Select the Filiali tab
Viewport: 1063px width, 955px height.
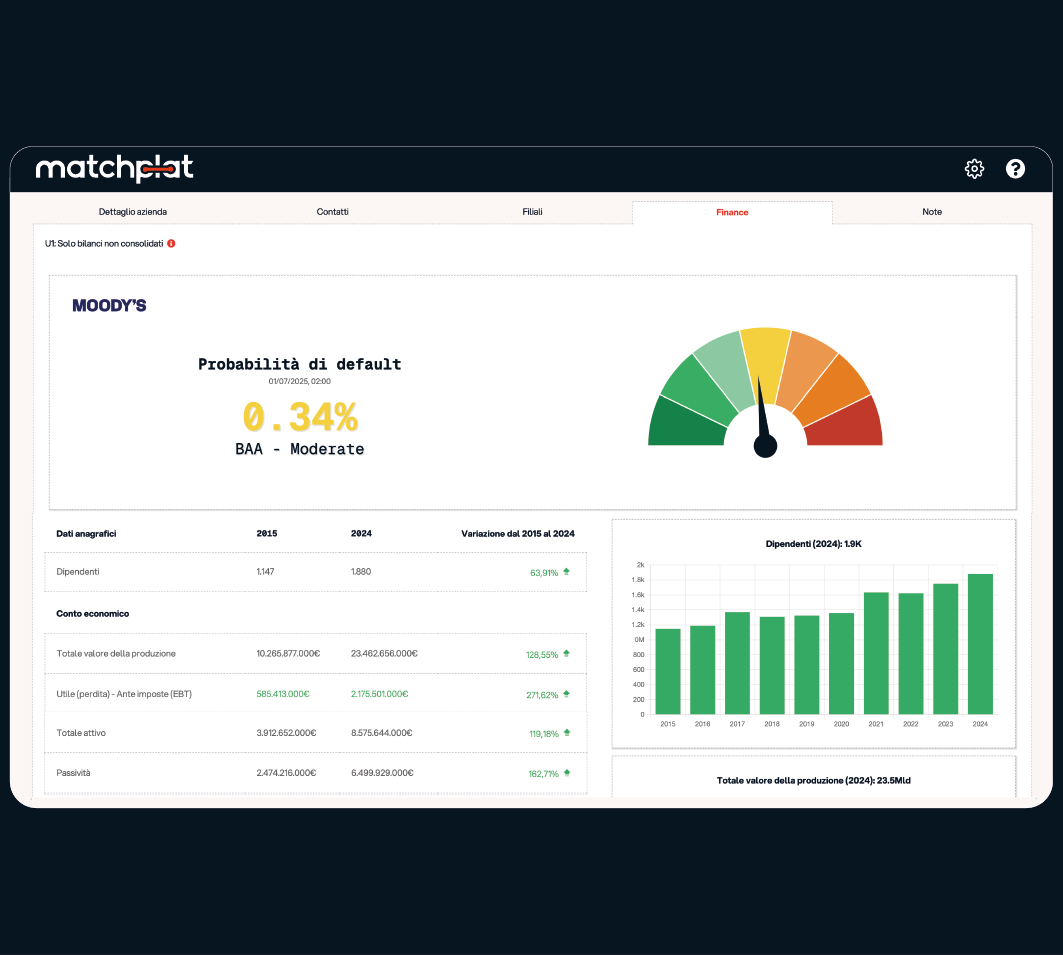(x=532, y=212)
